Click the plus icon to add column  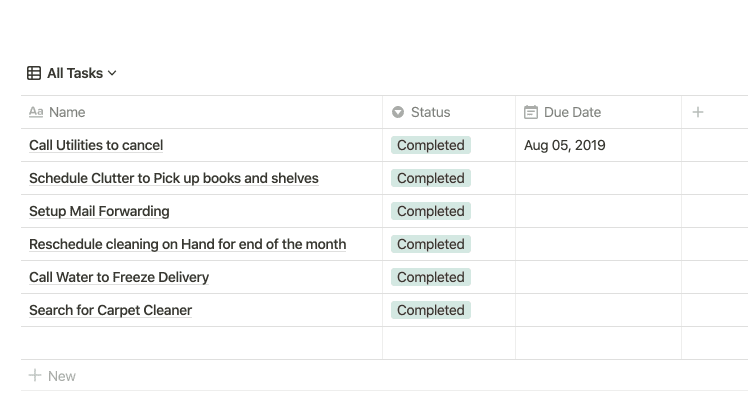click(698, 112)
